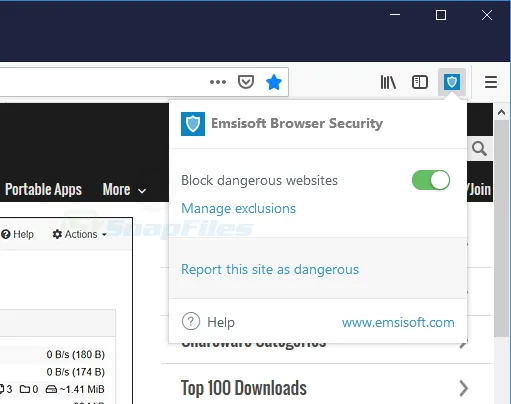This screenshot has width=511, height=404.
Task: Save page to Pocket icon
Action: [x=246, y=82]
